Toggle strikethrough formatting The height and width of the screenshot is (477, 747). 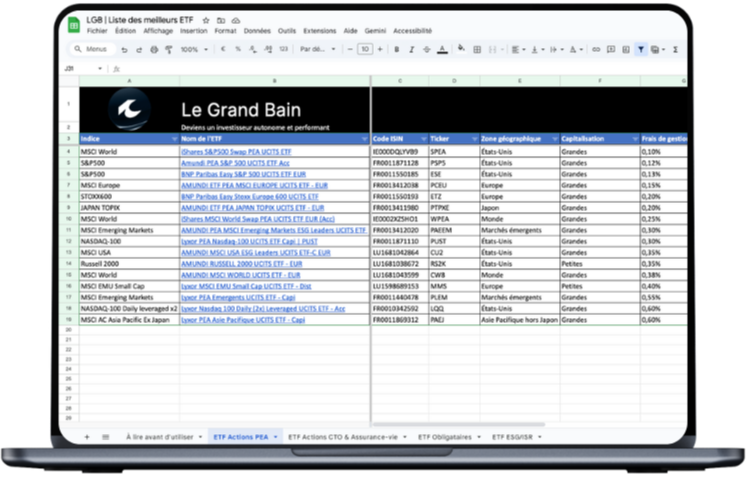point(427,49)
